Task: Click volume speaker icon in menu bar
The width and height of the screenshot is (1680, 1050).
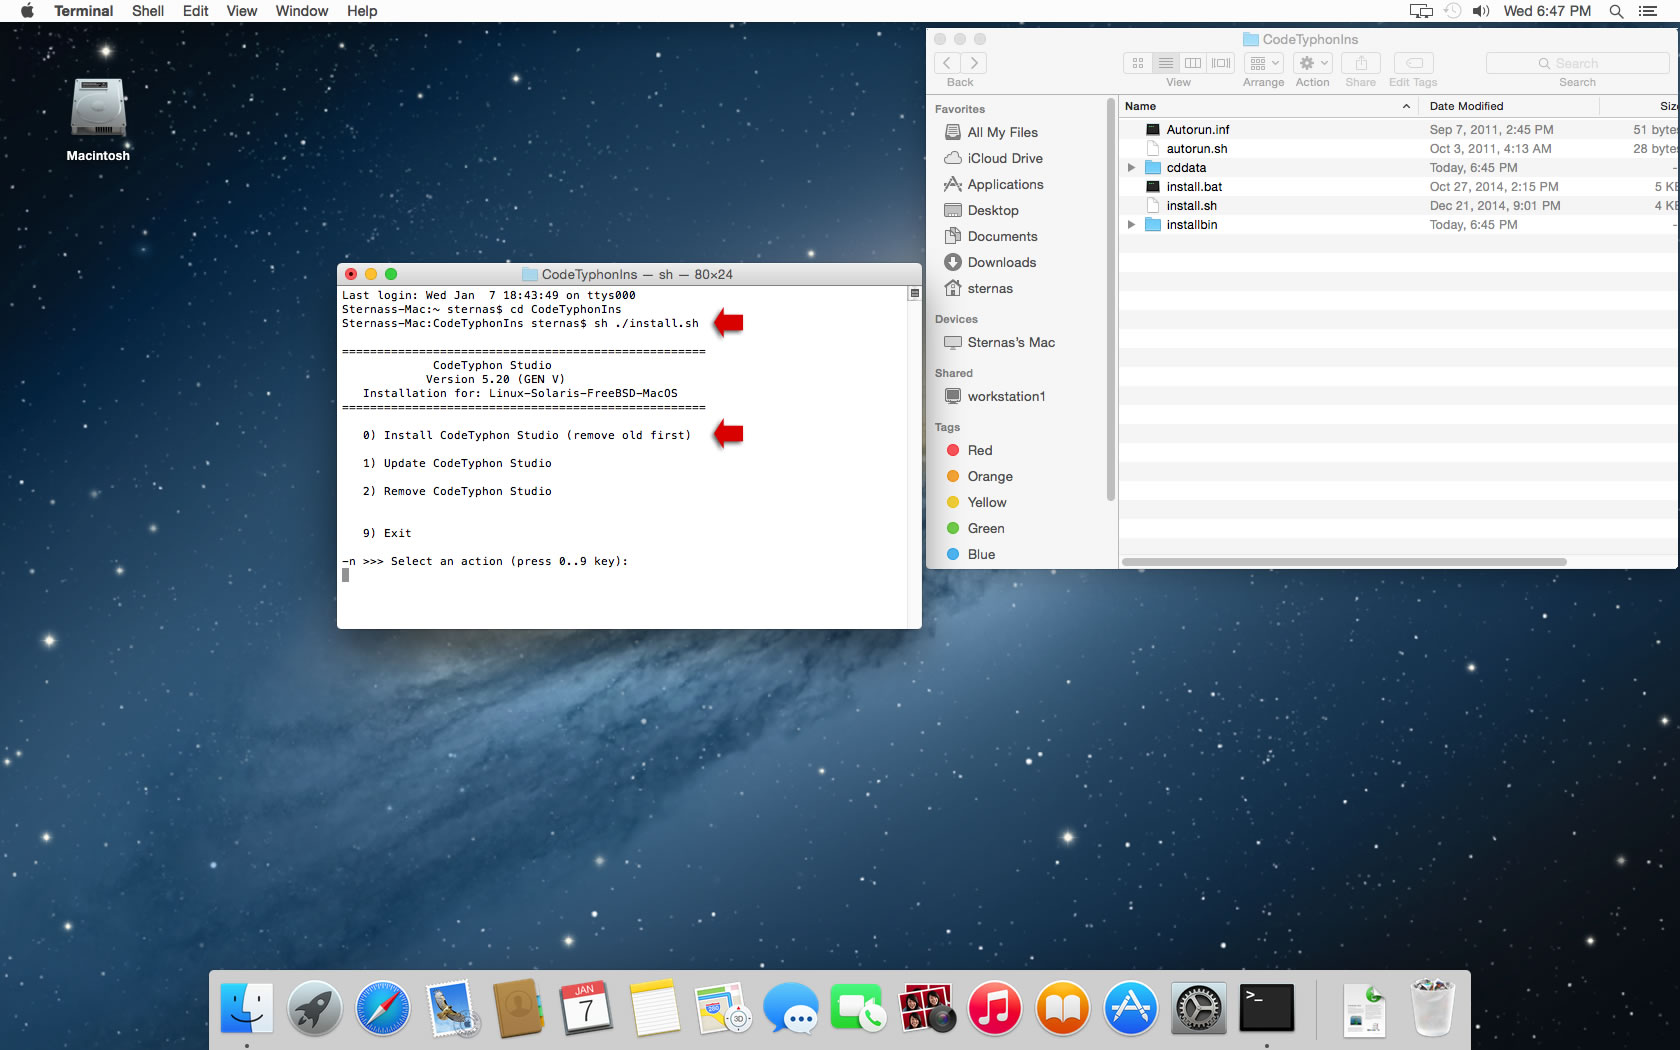Action: pyautogui.click(x=1481, y=11)
